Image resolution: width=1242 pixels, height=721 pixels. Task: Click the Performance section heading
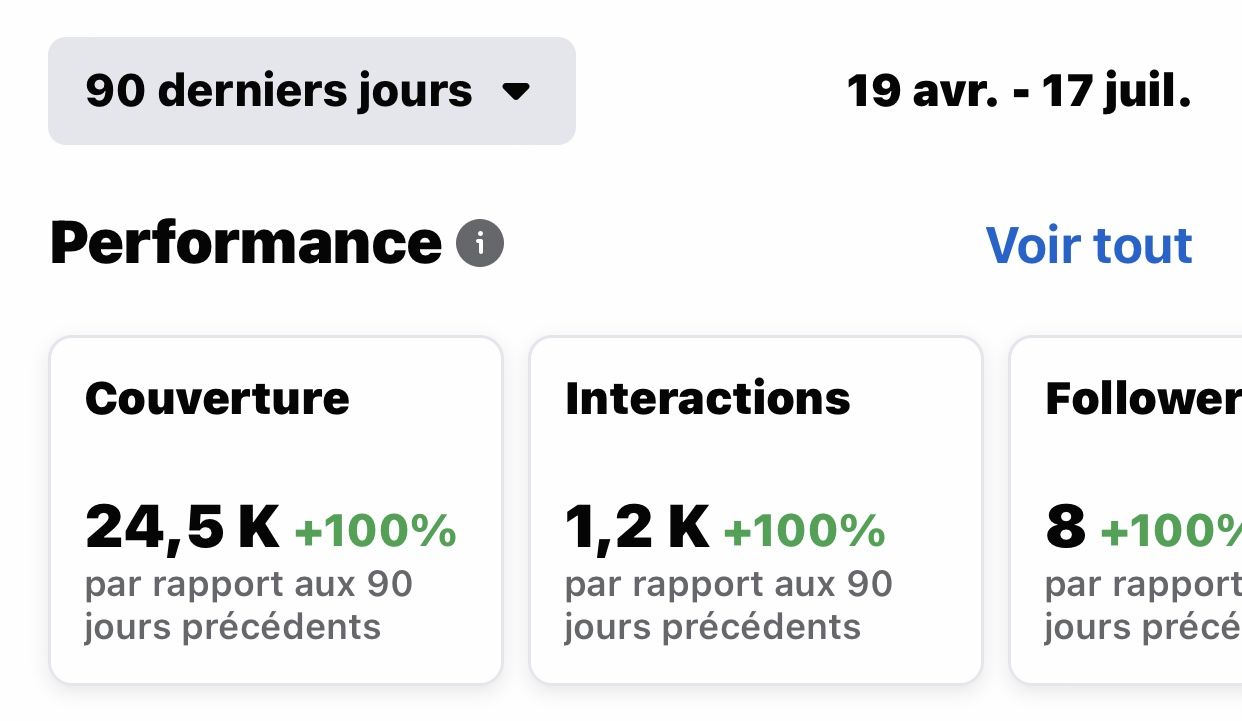pyautogui.click(x=246, y=243)
